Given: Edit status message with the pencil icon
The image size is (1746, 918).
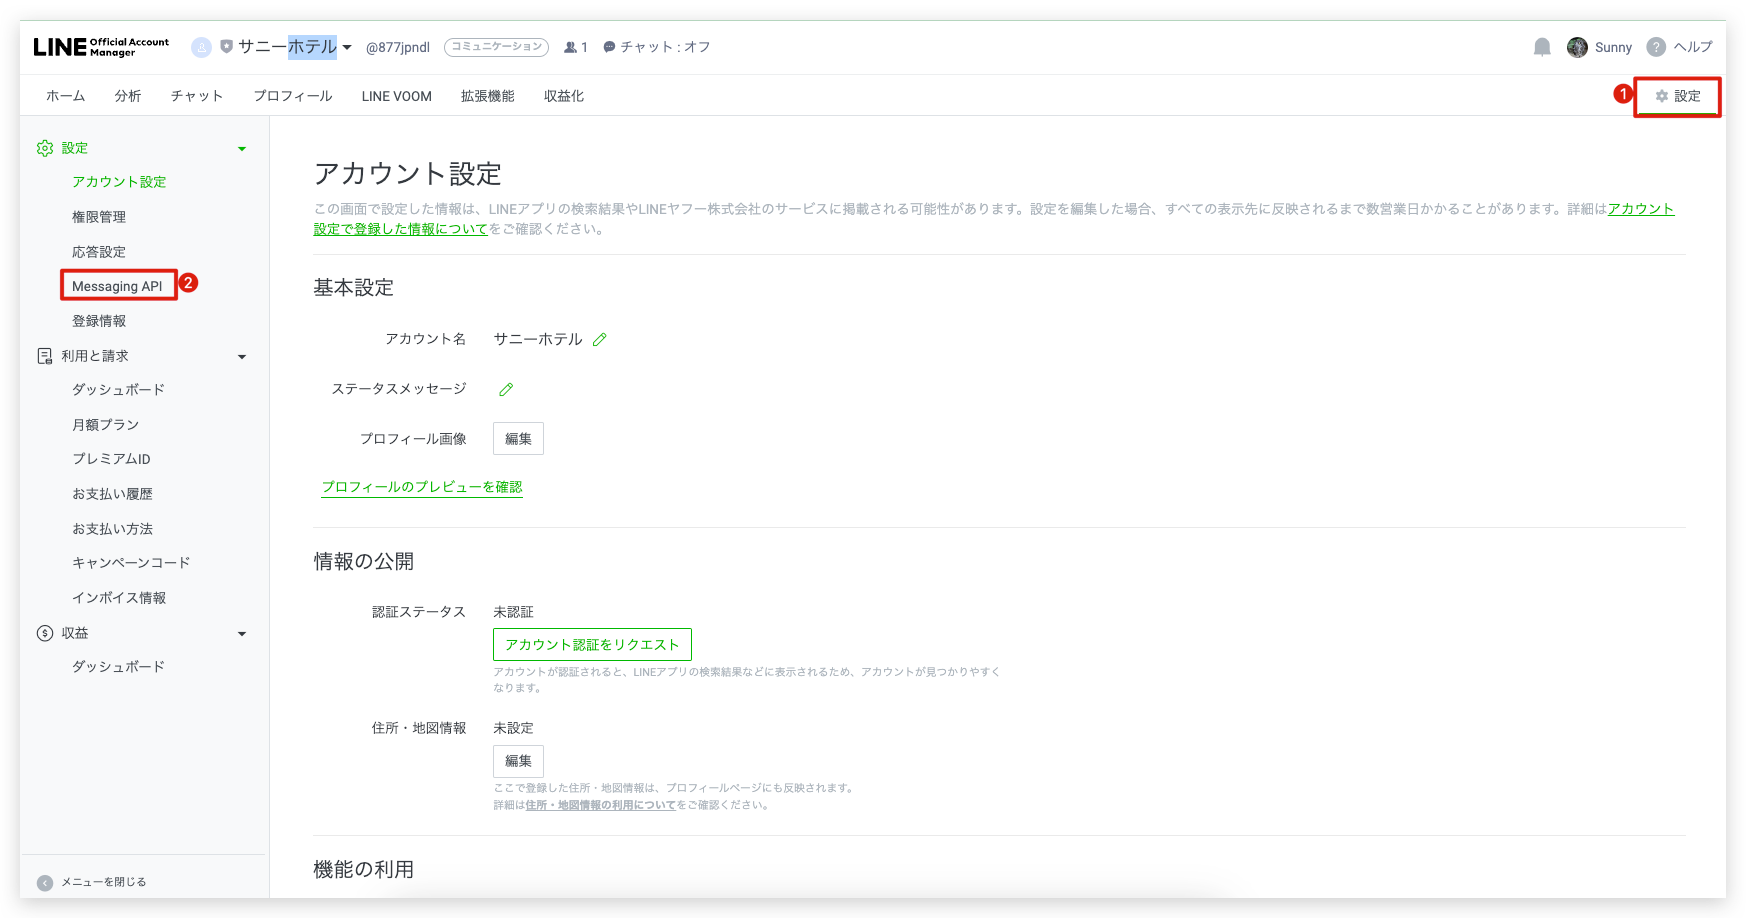Looking at the screenshot, I should 506,389.
